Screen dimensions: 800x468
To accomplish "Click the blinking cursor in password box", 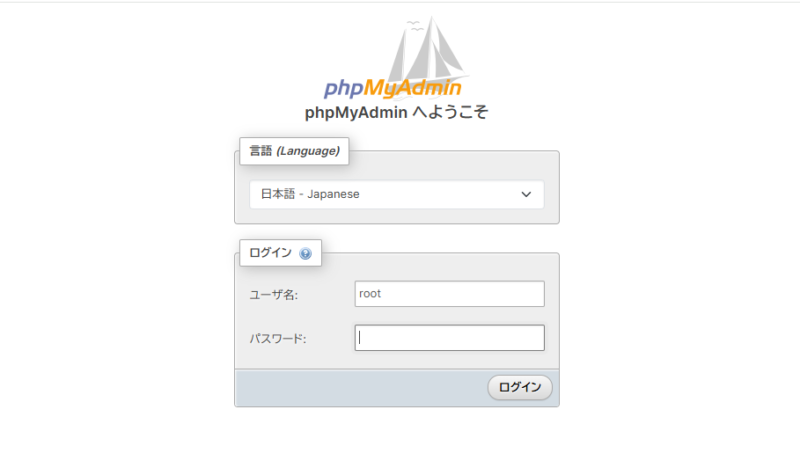I will 359,338.
